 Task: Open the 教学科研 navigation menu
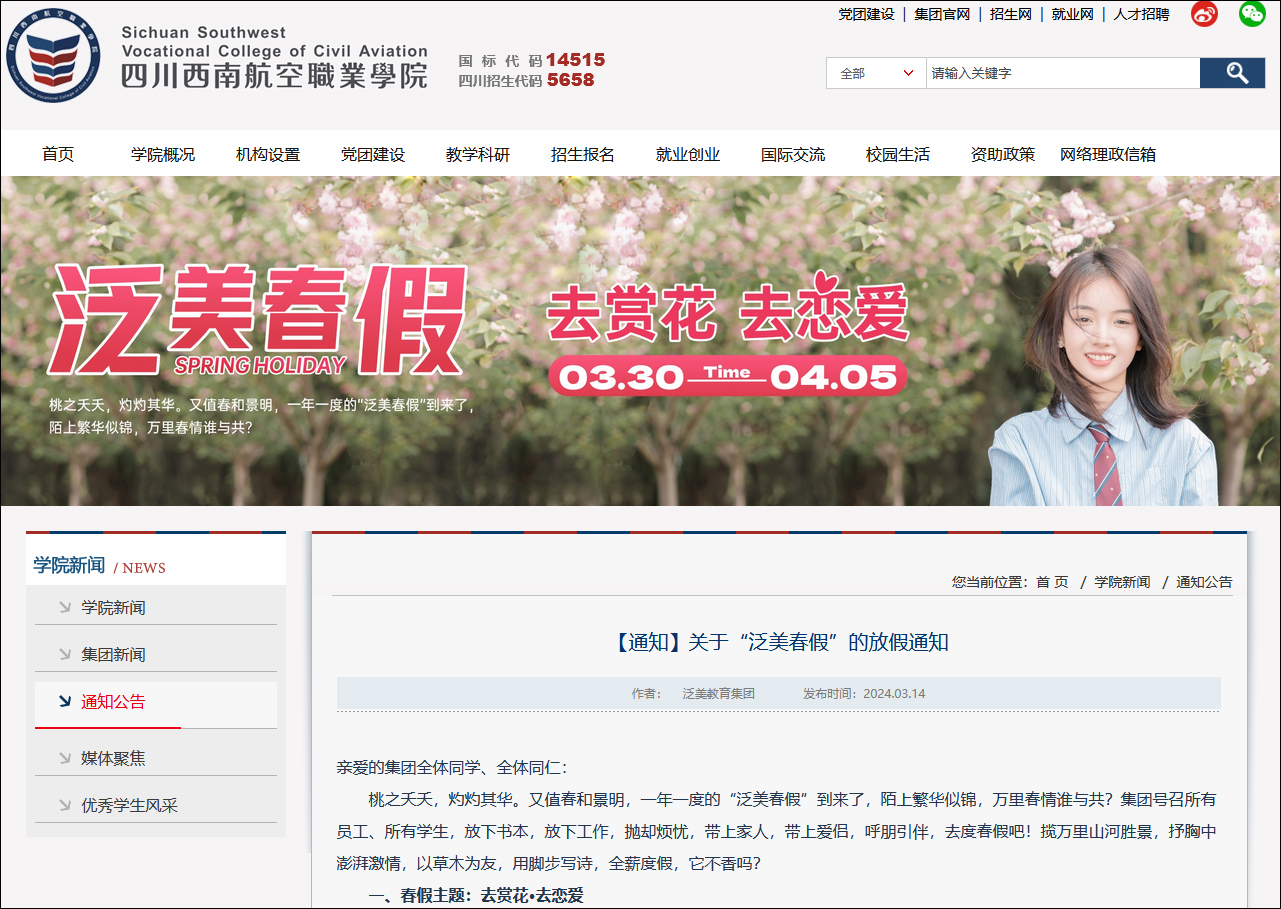click(478, 154)
